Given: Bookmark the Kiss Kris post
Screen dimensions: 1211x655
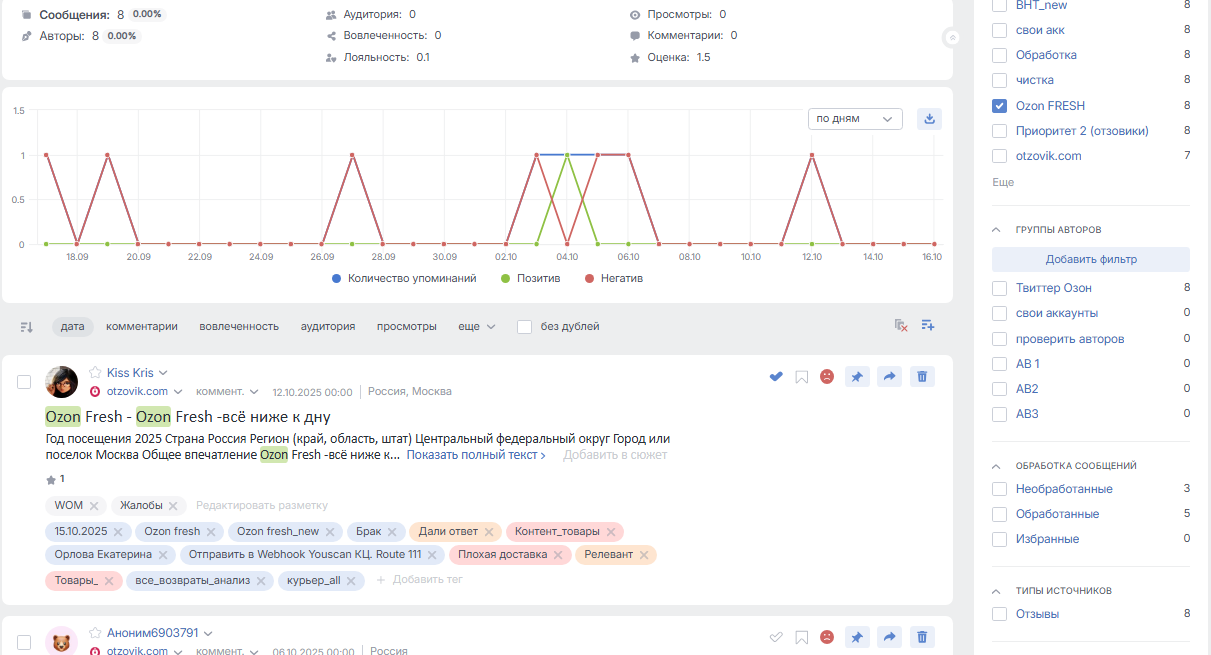Looking at the screenshot, I should pyautogui.click(x=801, y=377).
